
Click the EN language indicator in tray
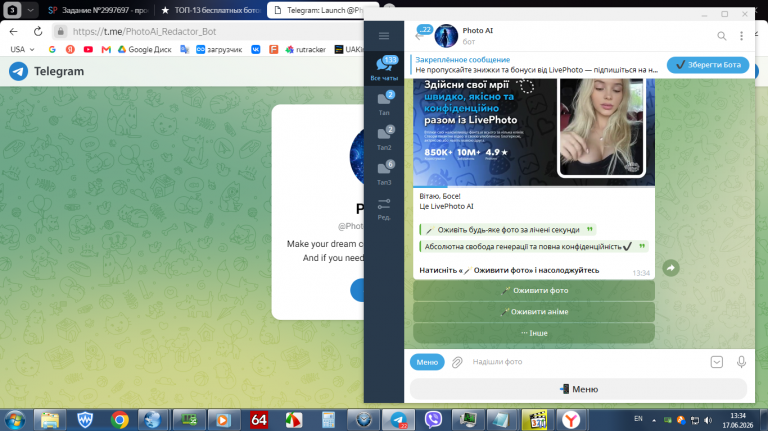click(638, 419)
